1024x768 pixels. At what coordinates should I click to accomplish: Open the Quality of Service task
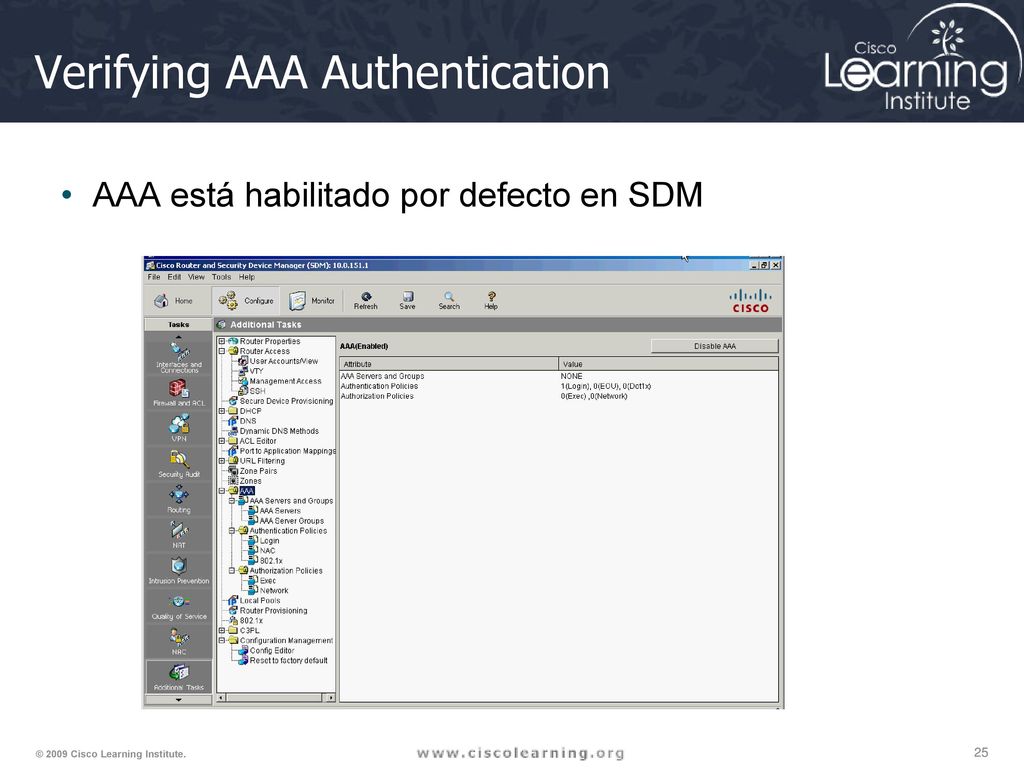[x=179, y=607]
